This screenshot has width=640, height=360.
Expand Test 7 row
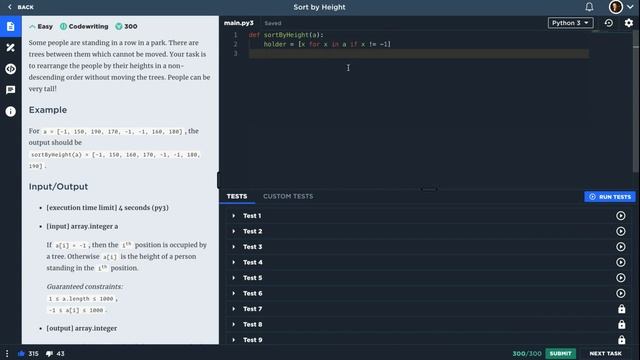pos(427,309)
